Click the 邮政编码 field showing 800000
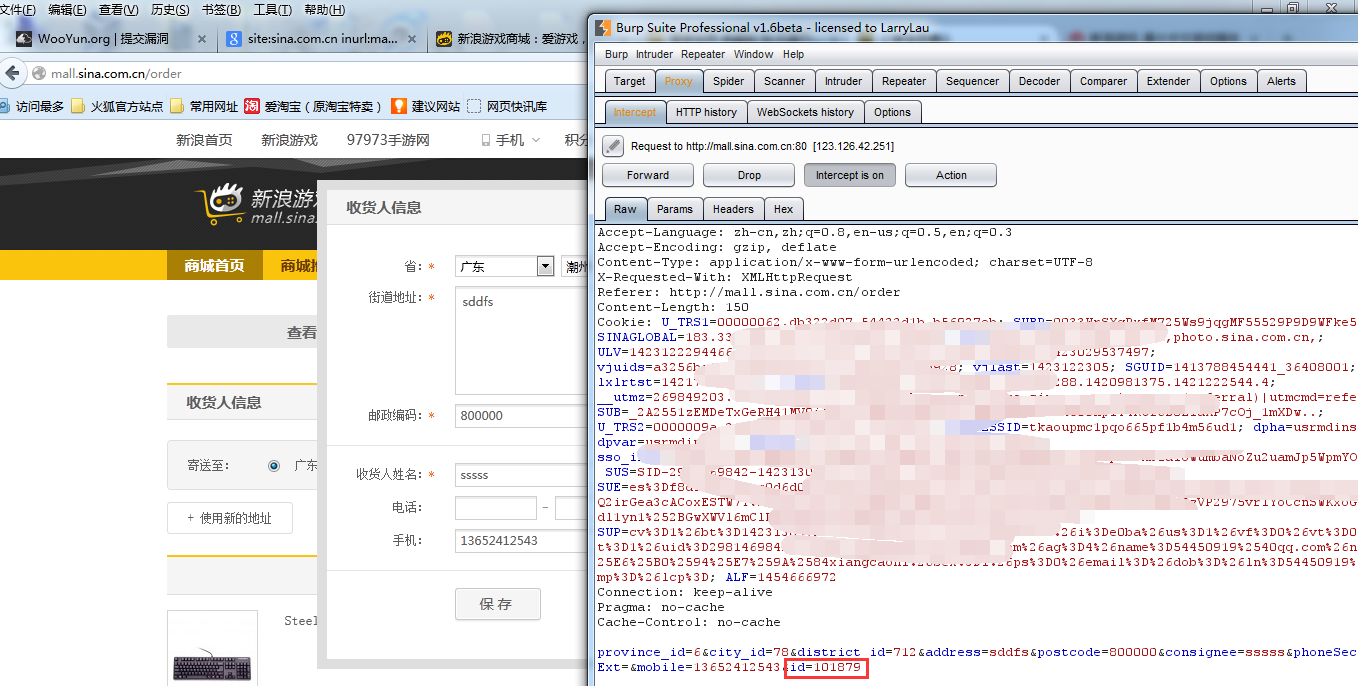 pos(520,416)
